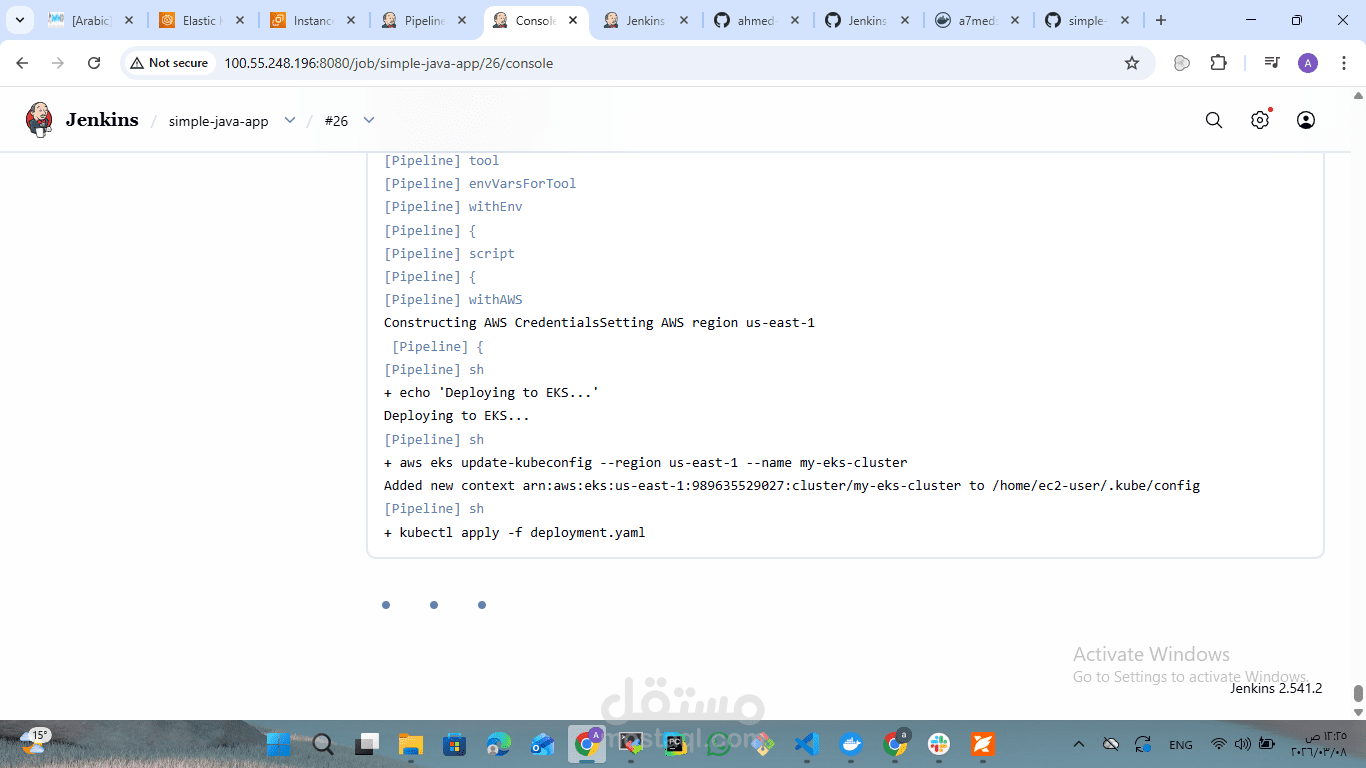Reload the Jenkins console page
This screenshot has width=1366, height=768.
click(x=94, y=63)
